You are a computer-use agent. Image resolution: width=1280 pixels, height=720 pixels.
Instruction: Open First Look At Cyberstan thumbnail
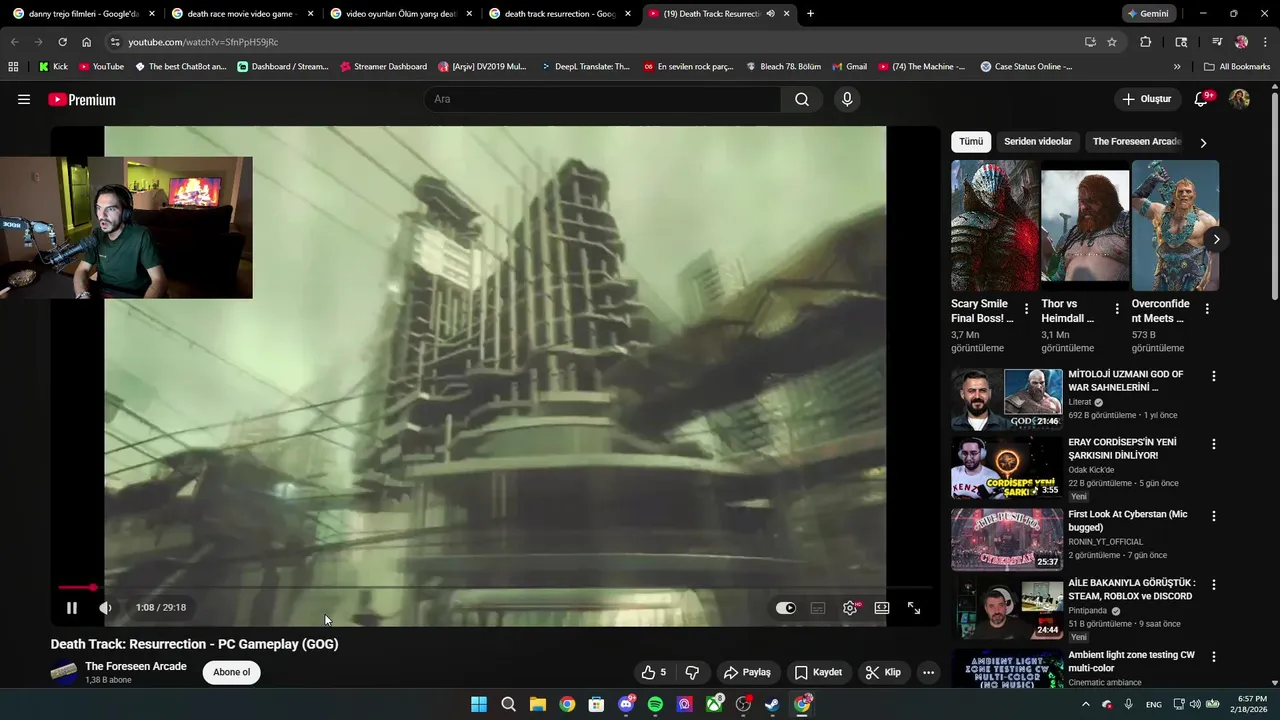pos(1007,539)
